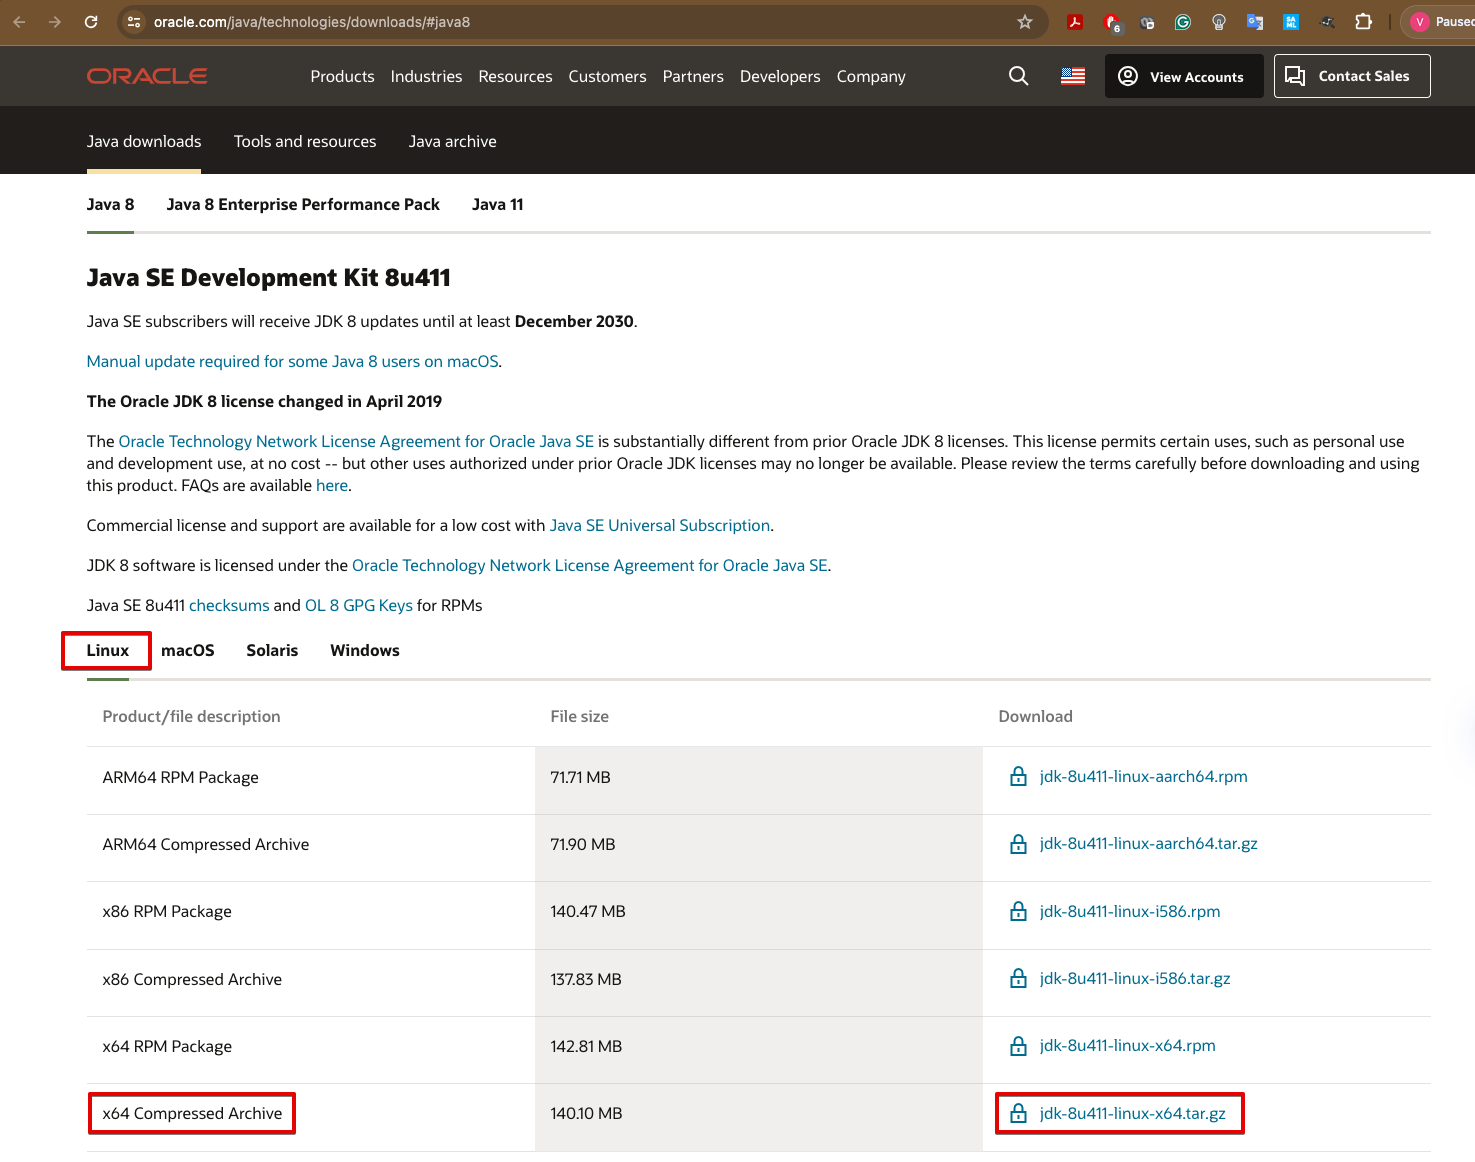This screenshot has width=1475, height=1162.
Task: Switch to the macOS tab
Action: (188, 650)
